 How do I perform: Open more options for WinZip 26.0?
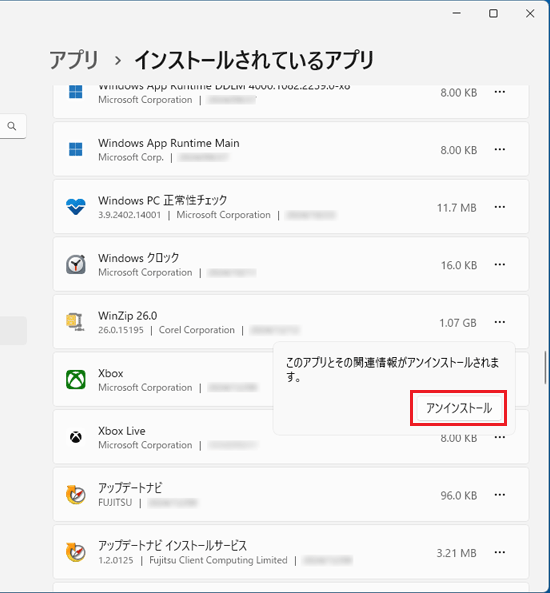pos(500,322)
